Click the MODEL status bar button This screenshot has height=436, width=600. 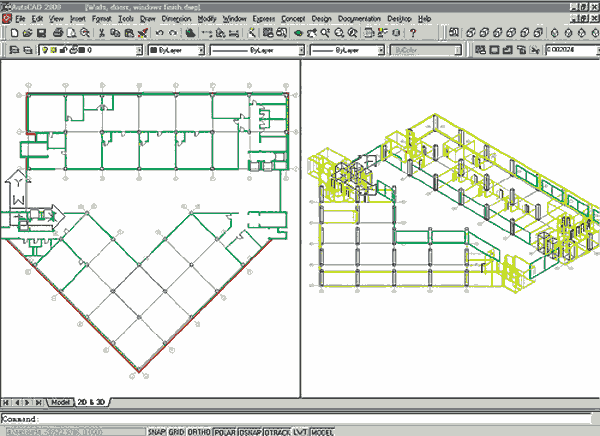(324, 431)
